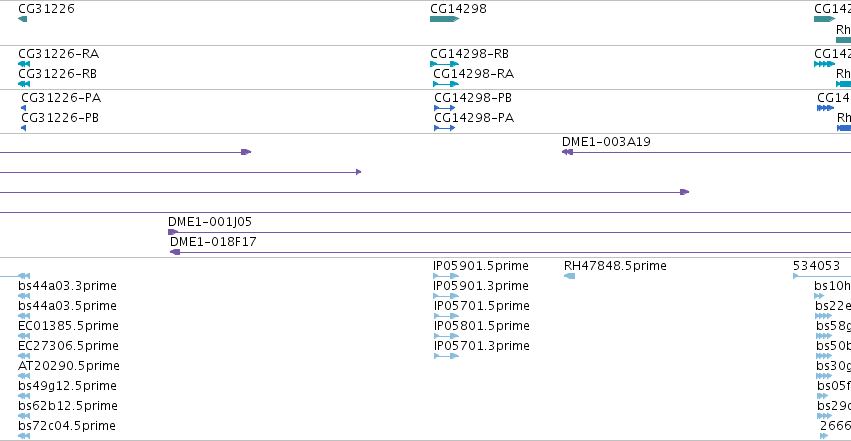
Task: Click the EC01385.5prime label
Action: 68,325
